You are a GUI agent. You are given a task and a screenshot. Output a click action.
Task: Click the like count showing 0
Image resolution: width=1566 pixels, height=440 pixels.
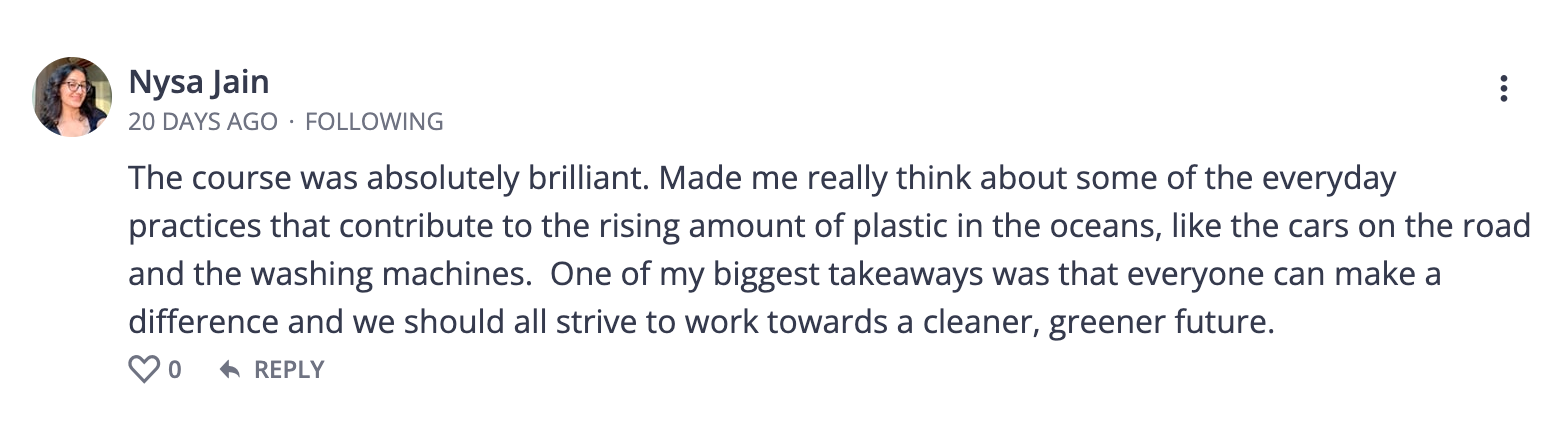click(175, 370)
